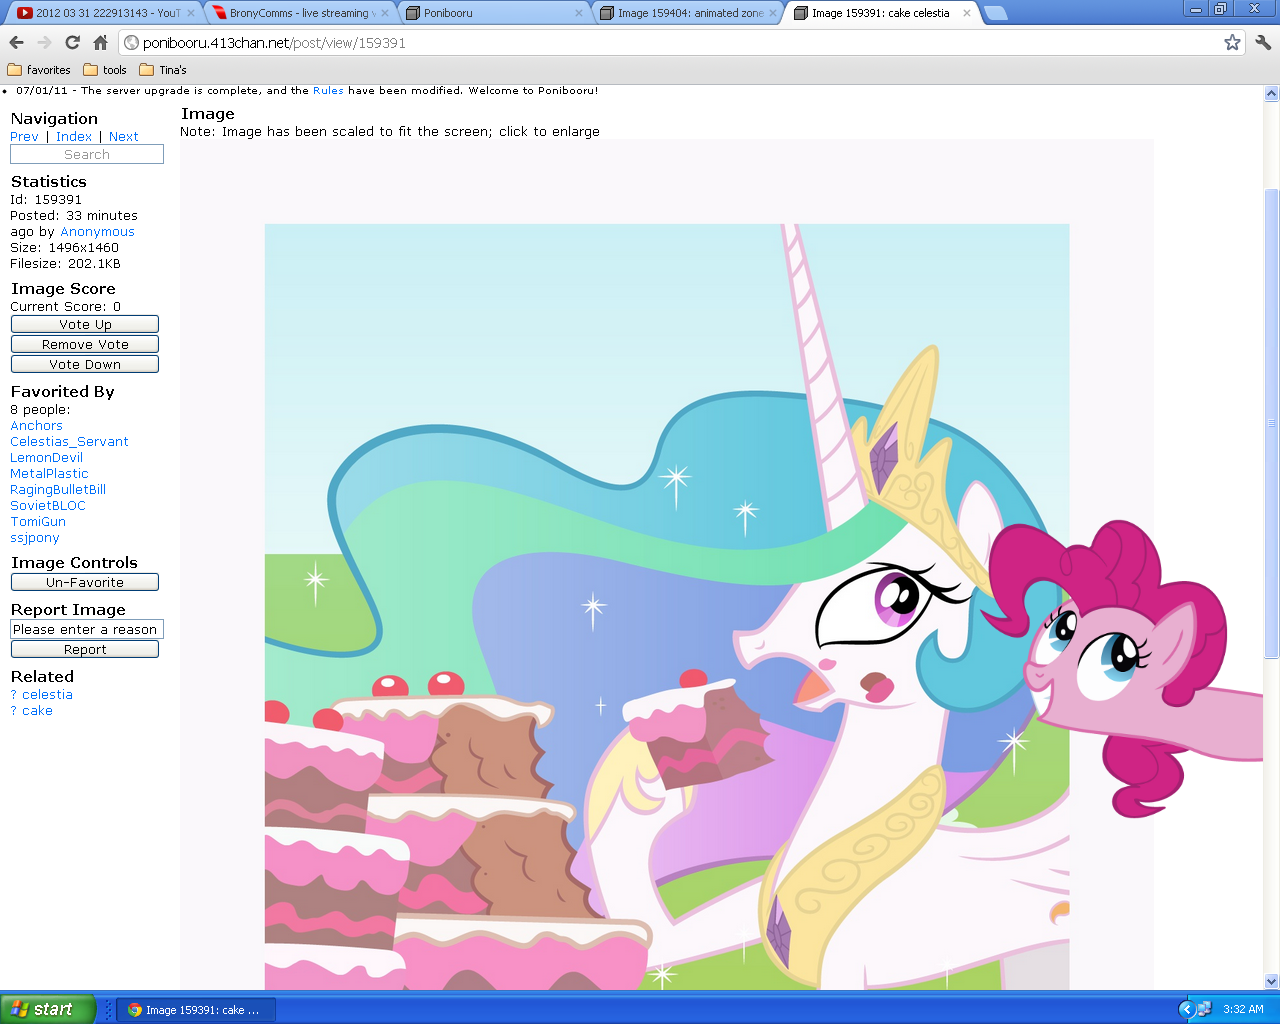
Task: Open the Celestias_Servant user profile
Action: click(69, 442)
